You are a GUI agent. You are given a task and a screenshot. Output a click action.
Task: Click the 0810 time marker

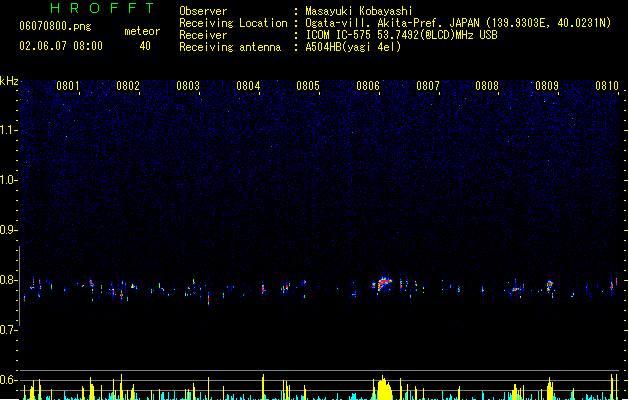tap(607, 86)
